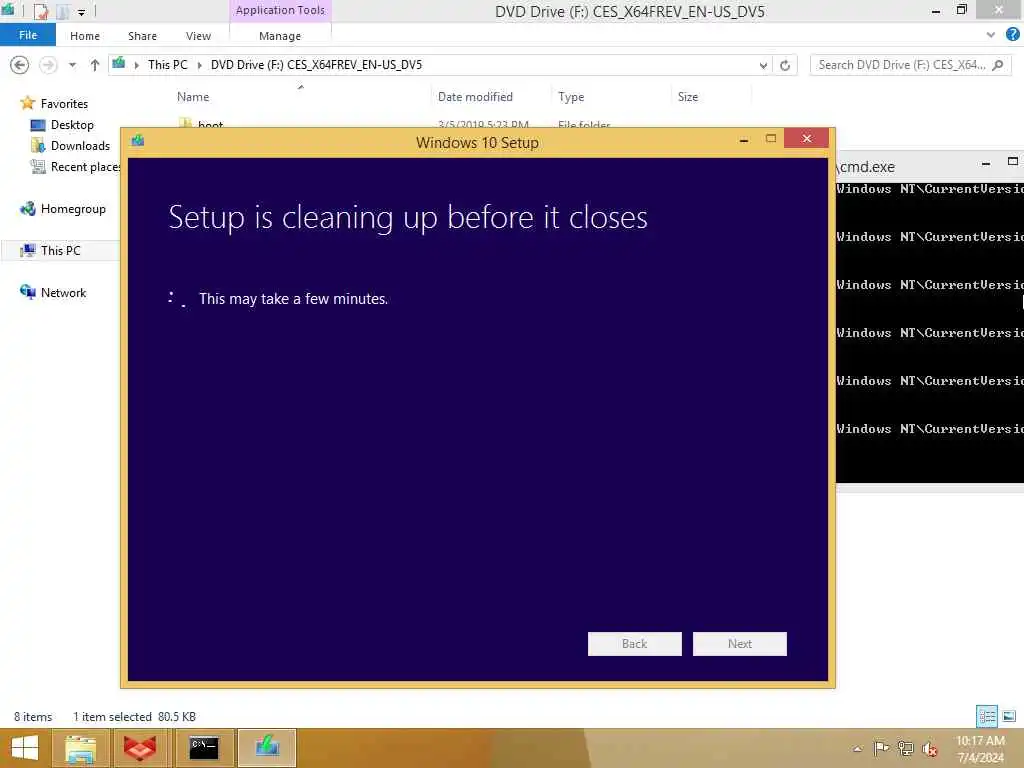The height and width of the screenshot is (768, 1024).
Task: Minimize the DVD Drive Explorer window
Action: [936, 11]
